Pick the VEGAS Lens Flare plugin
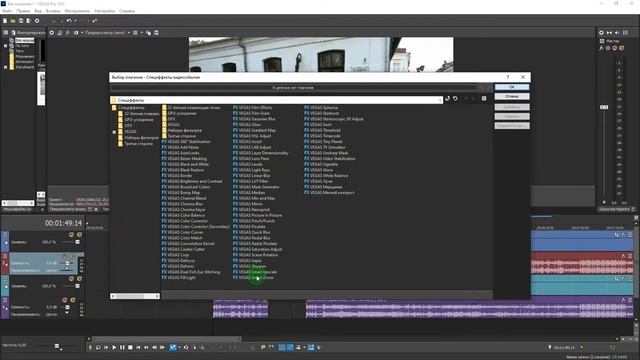640x360 pixels. tap(251, 158)
